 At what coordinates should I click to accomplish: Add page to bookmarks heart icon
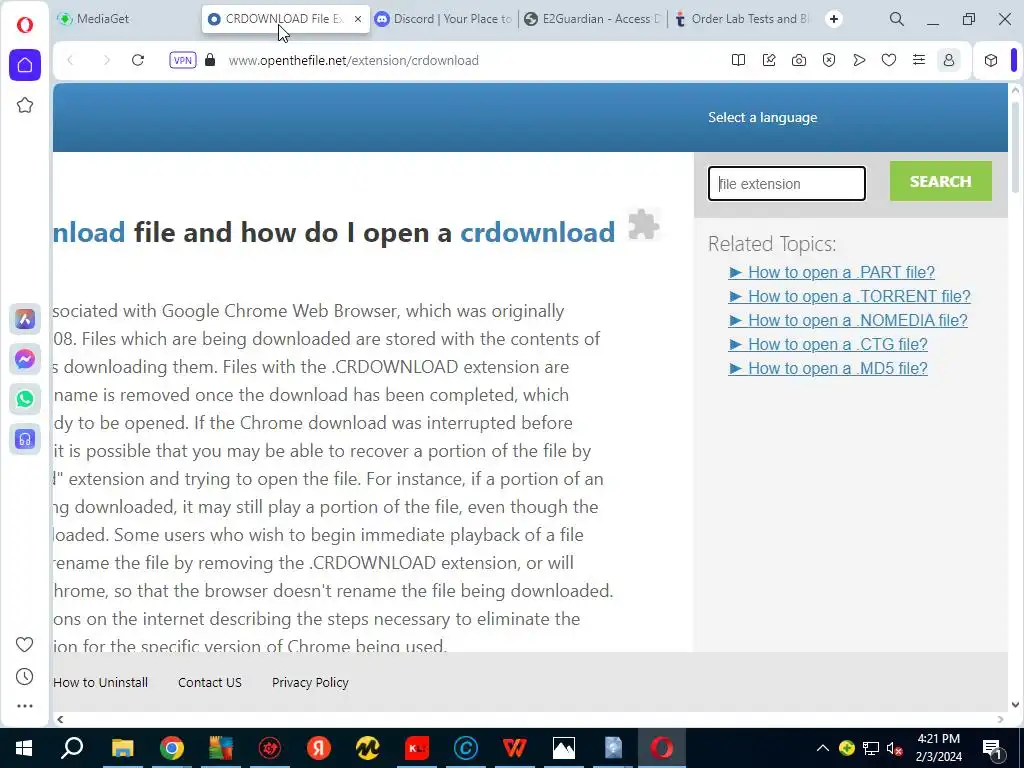click(889, 60)
